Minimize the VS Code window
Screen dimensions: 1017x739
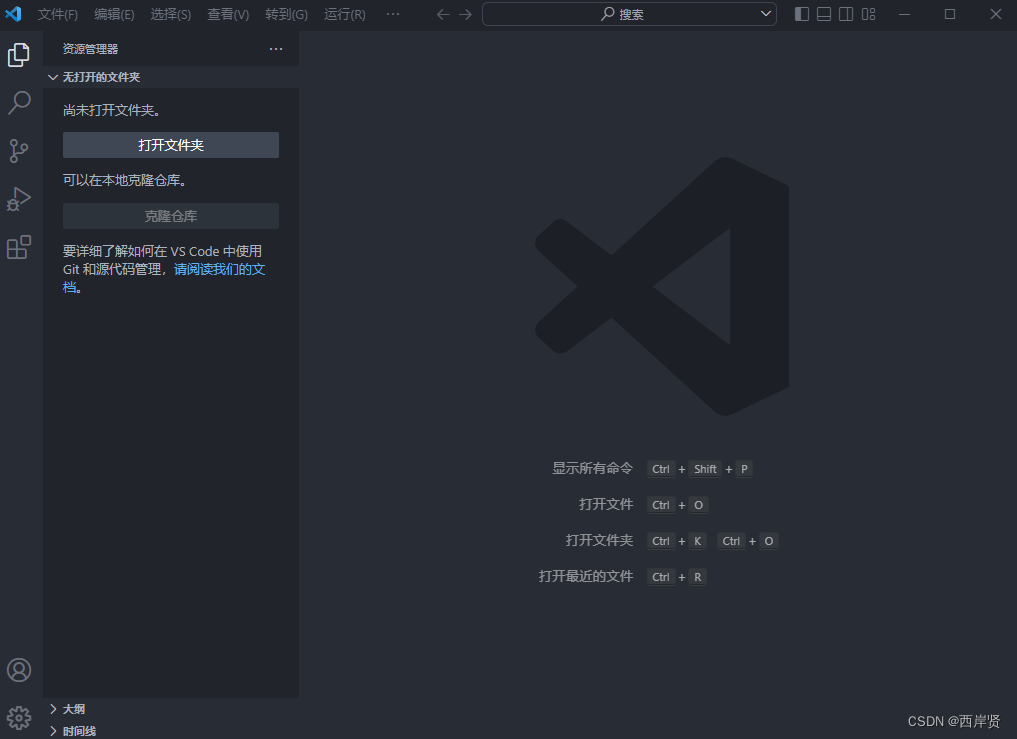click(x=904, y=14)
